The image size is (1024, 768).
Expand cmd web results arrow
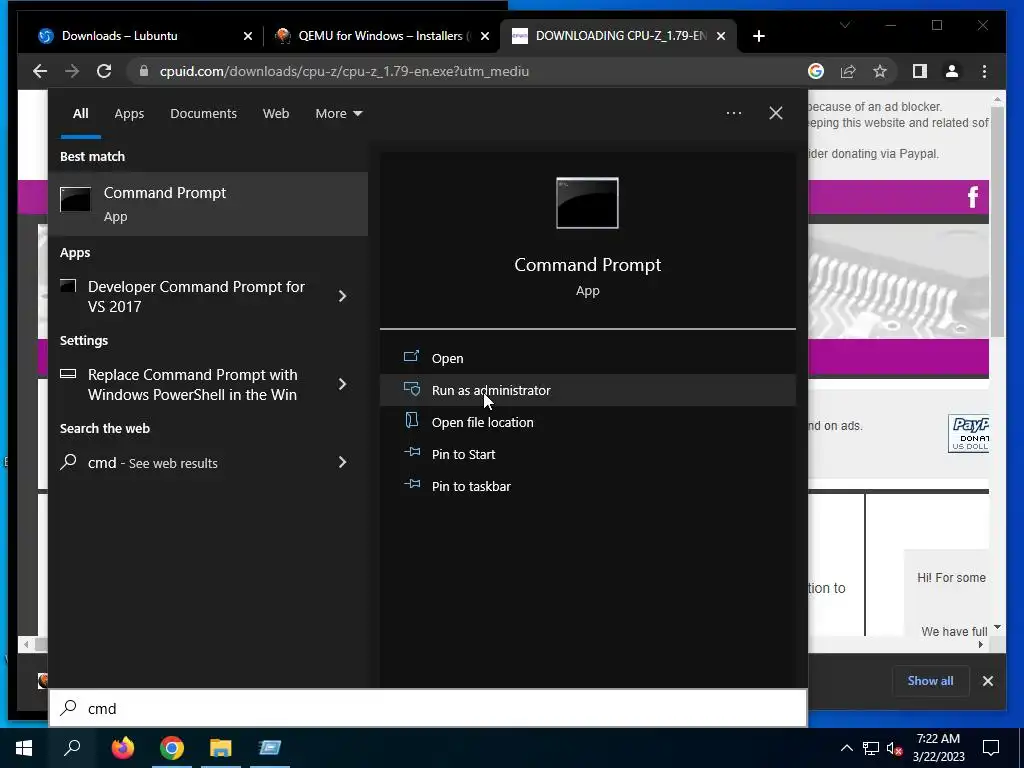coord(342,462)
